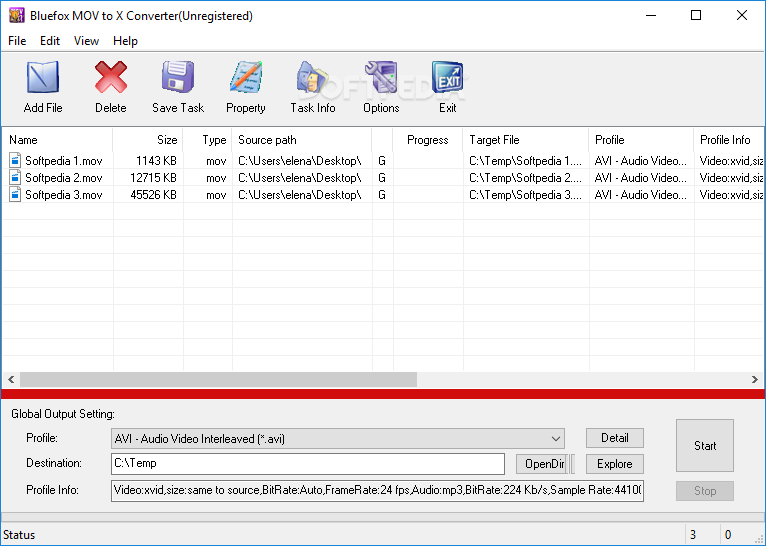The height and width of the screenshot is (546, 766).
Task: Open the View menu
Action: (86, 41)
